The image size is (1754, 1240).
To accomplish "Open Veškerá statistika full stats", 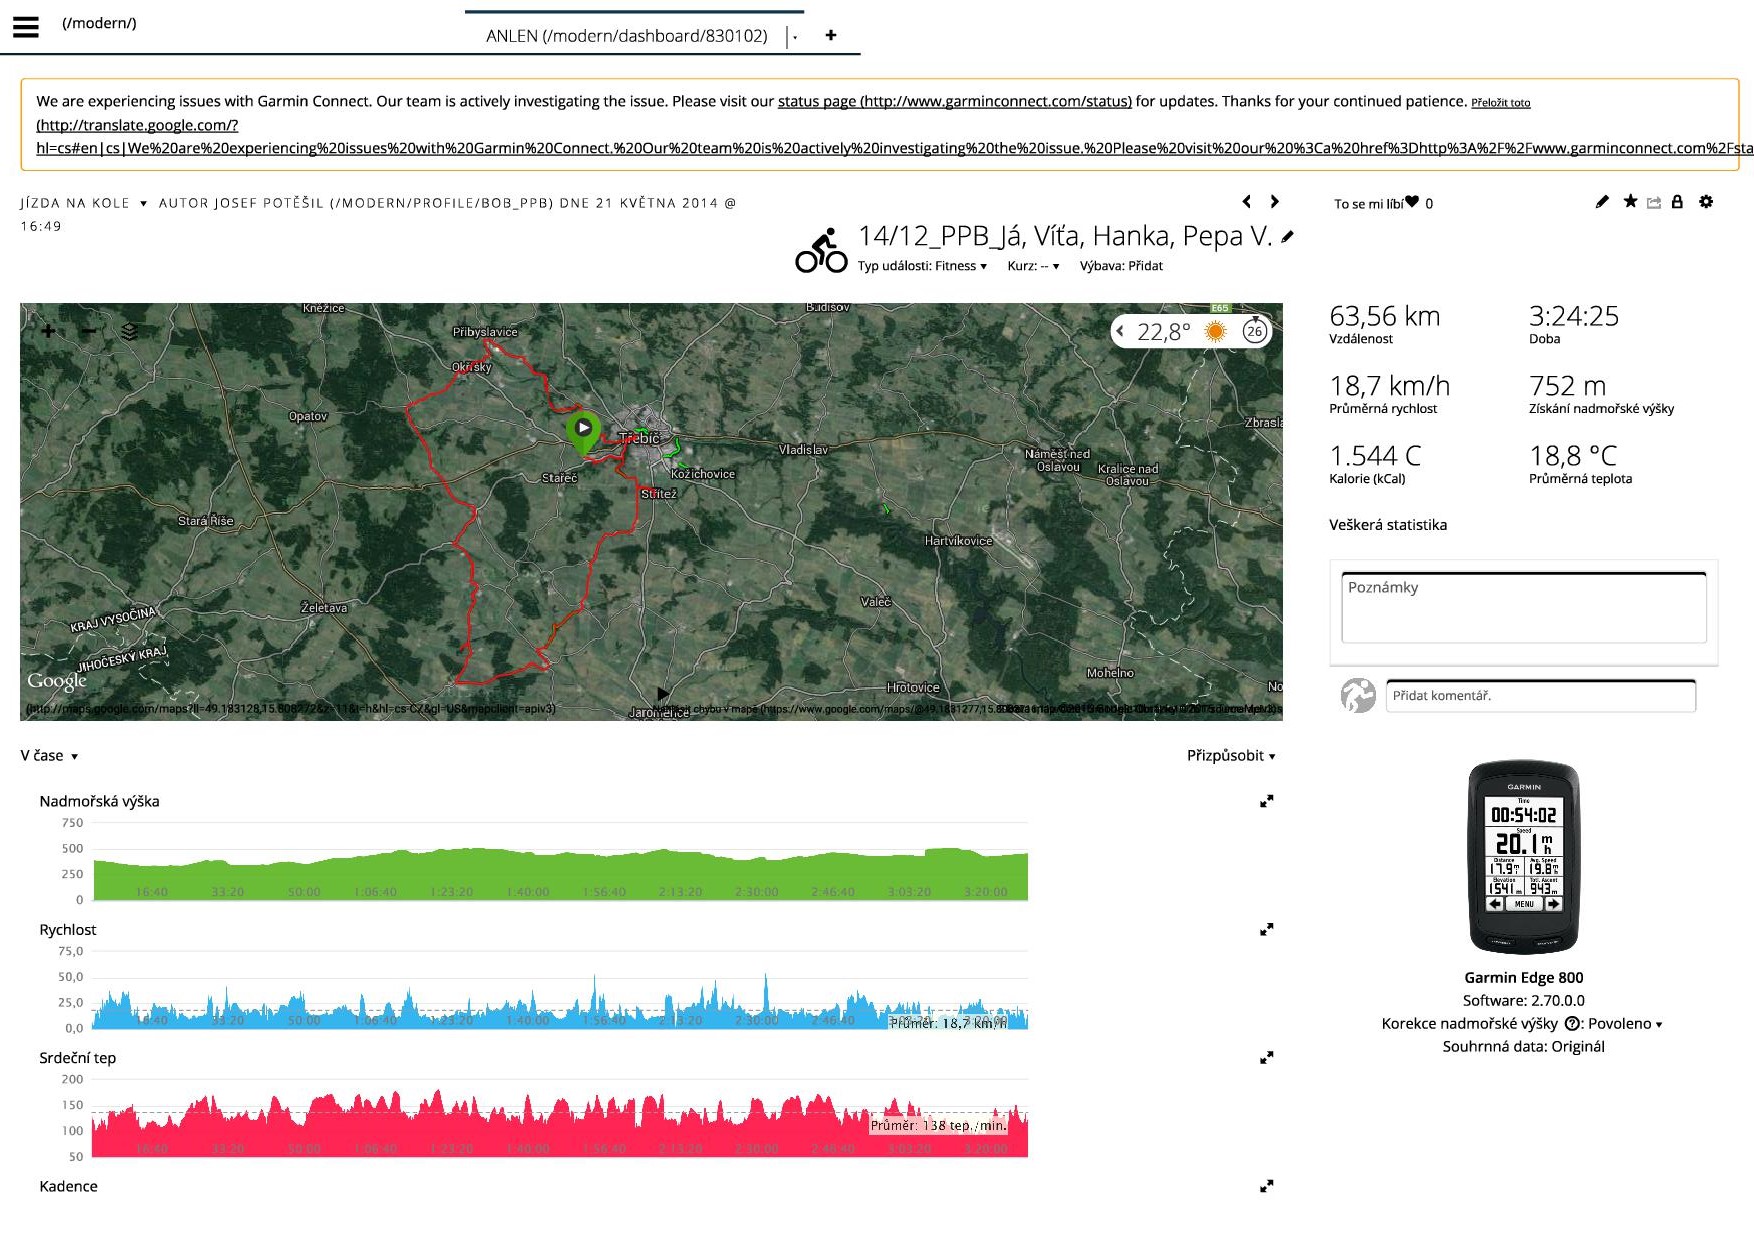I will click(x=1387, y=525).
